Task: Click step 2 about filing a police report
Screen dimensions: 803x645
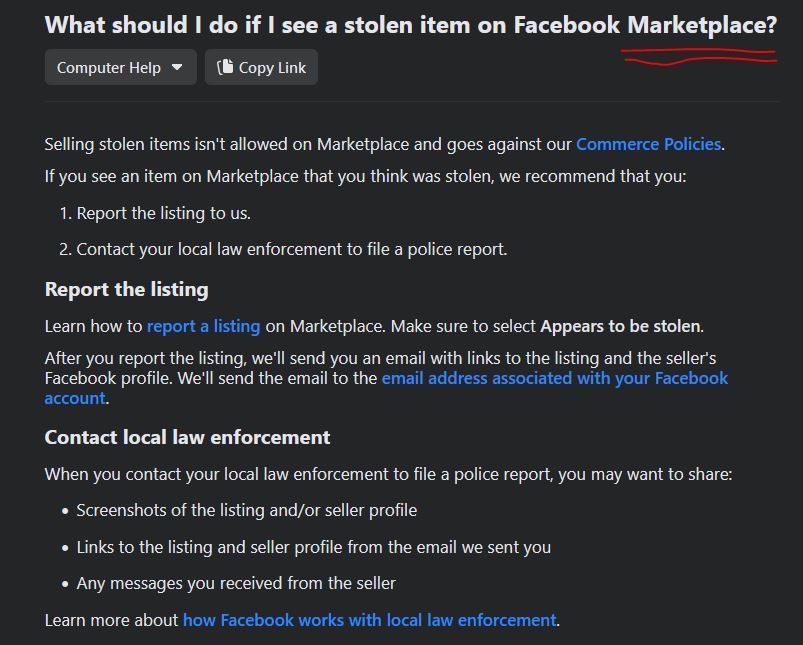Action: 291,249
